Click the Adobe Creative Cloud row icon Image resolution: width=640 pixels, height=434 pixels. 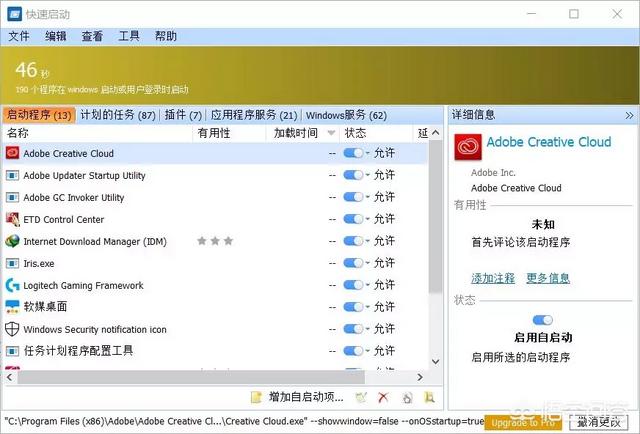pyautogui.click(x=12, y=153)
